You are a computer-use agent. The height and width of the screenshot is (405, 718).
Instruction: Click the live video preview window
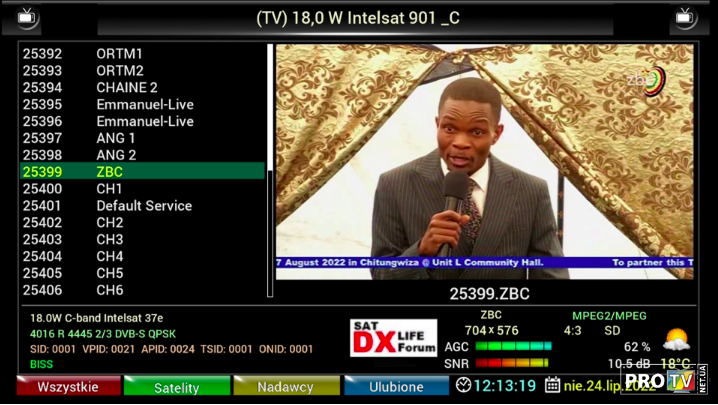click(x=484, y=160)
